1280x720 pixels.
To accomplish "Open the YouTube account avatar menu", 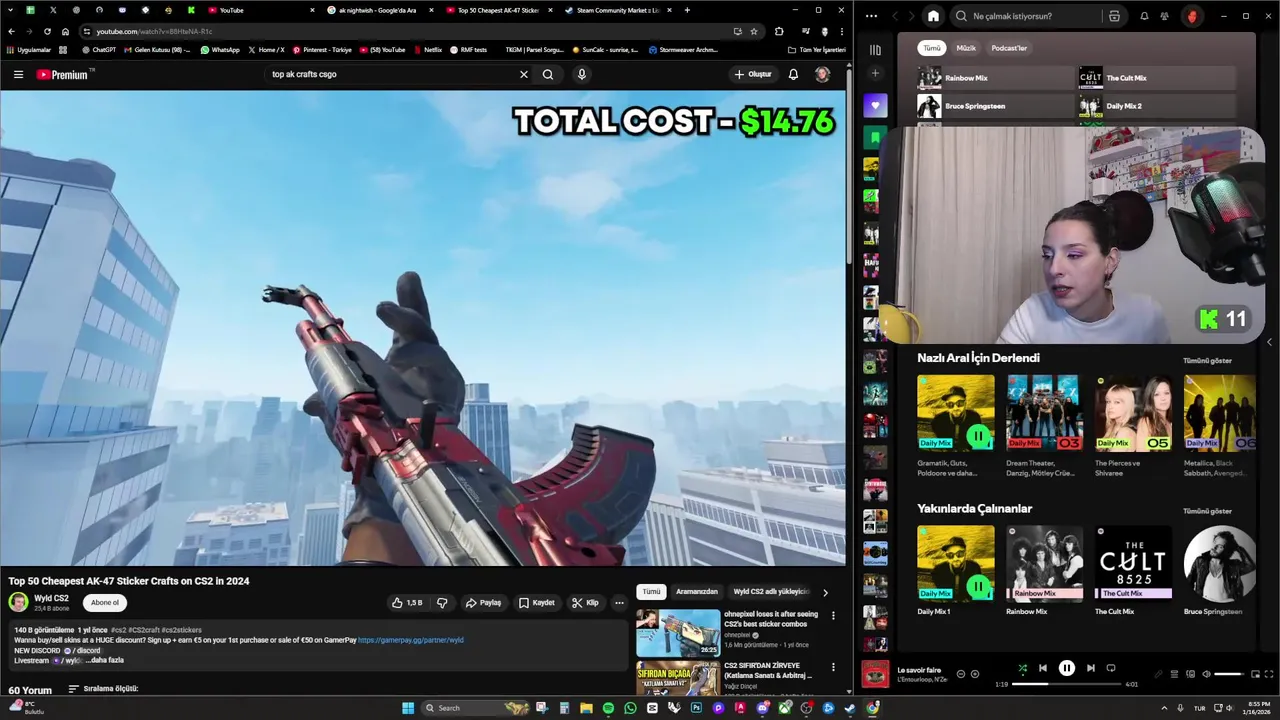I will tap(822, 74).
